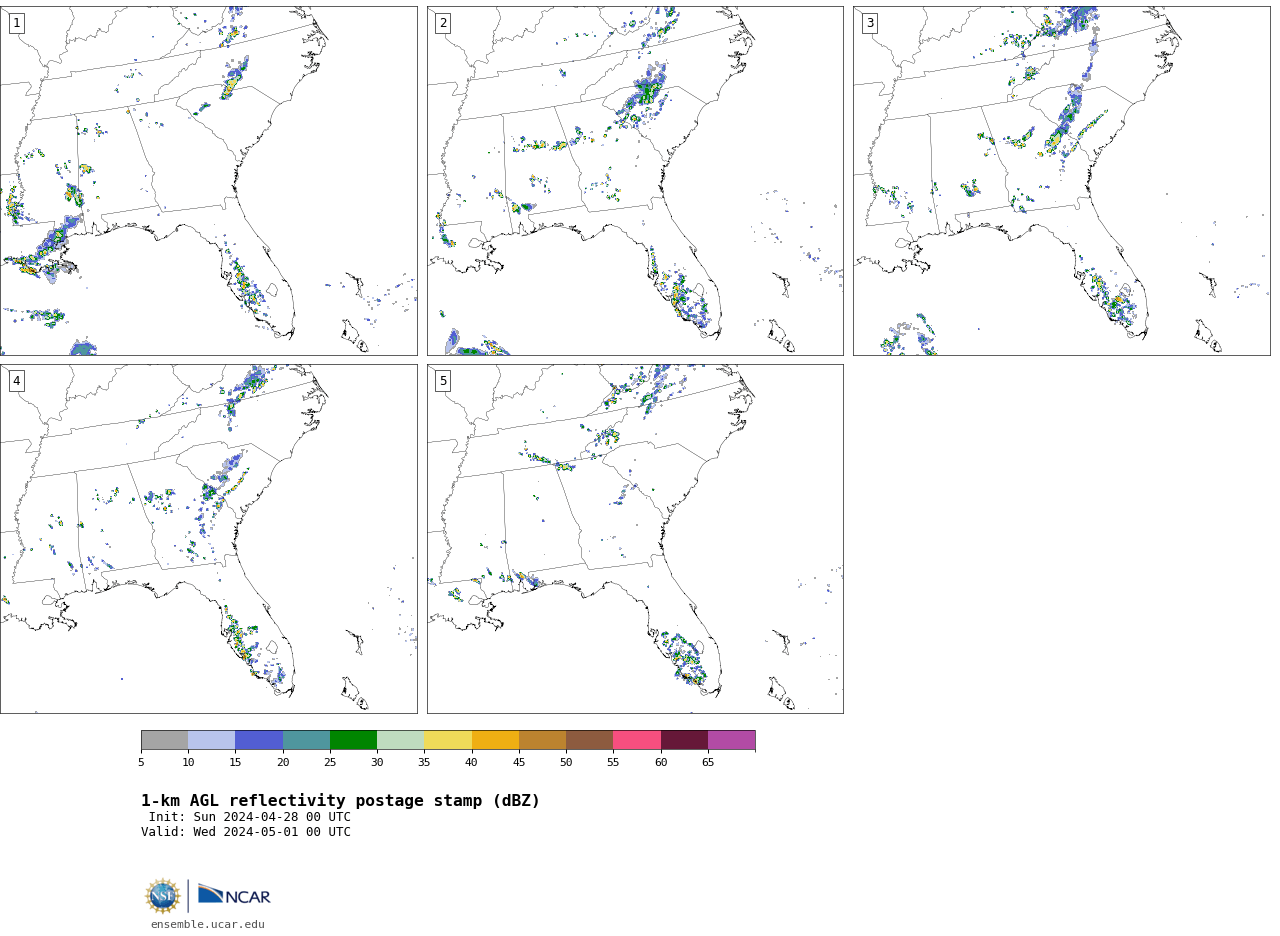Image resolution: width=1280 pixels, height=936 pixels.
Task: Click the light lavender 10-15 dBZ swatch
Action: coord(211,740)
